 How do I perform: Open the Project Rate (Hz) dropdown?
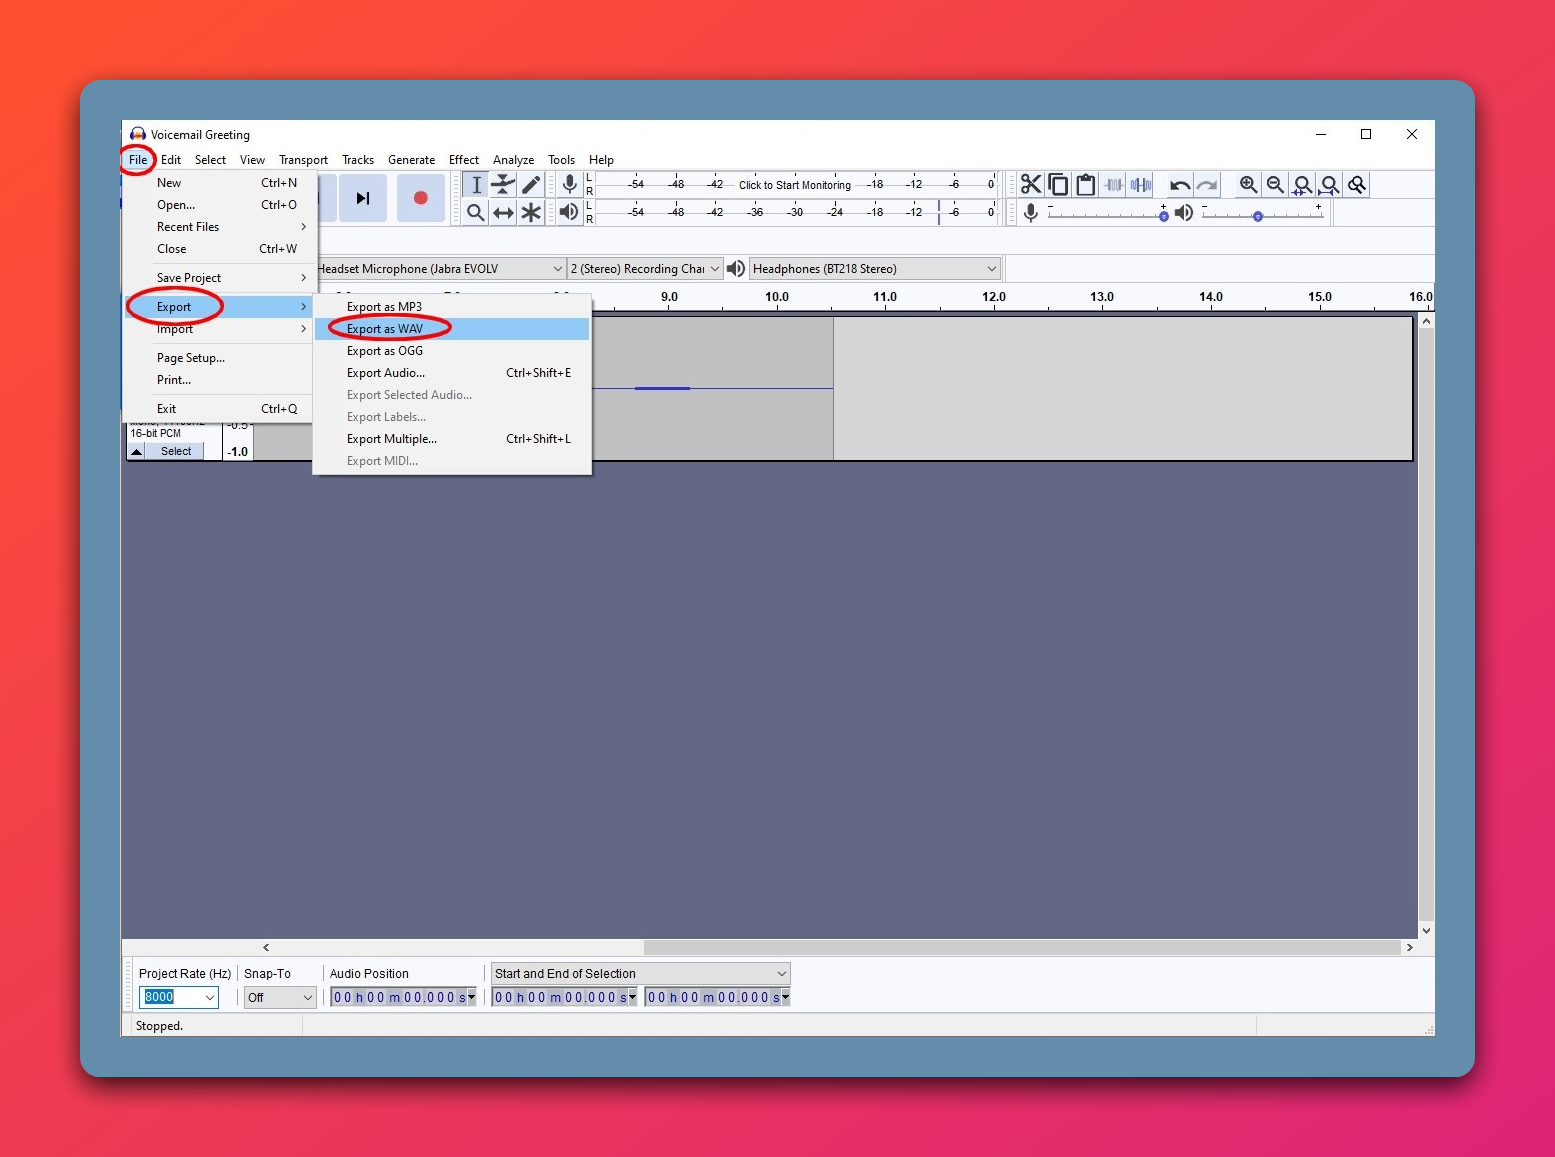pos(209,997)
